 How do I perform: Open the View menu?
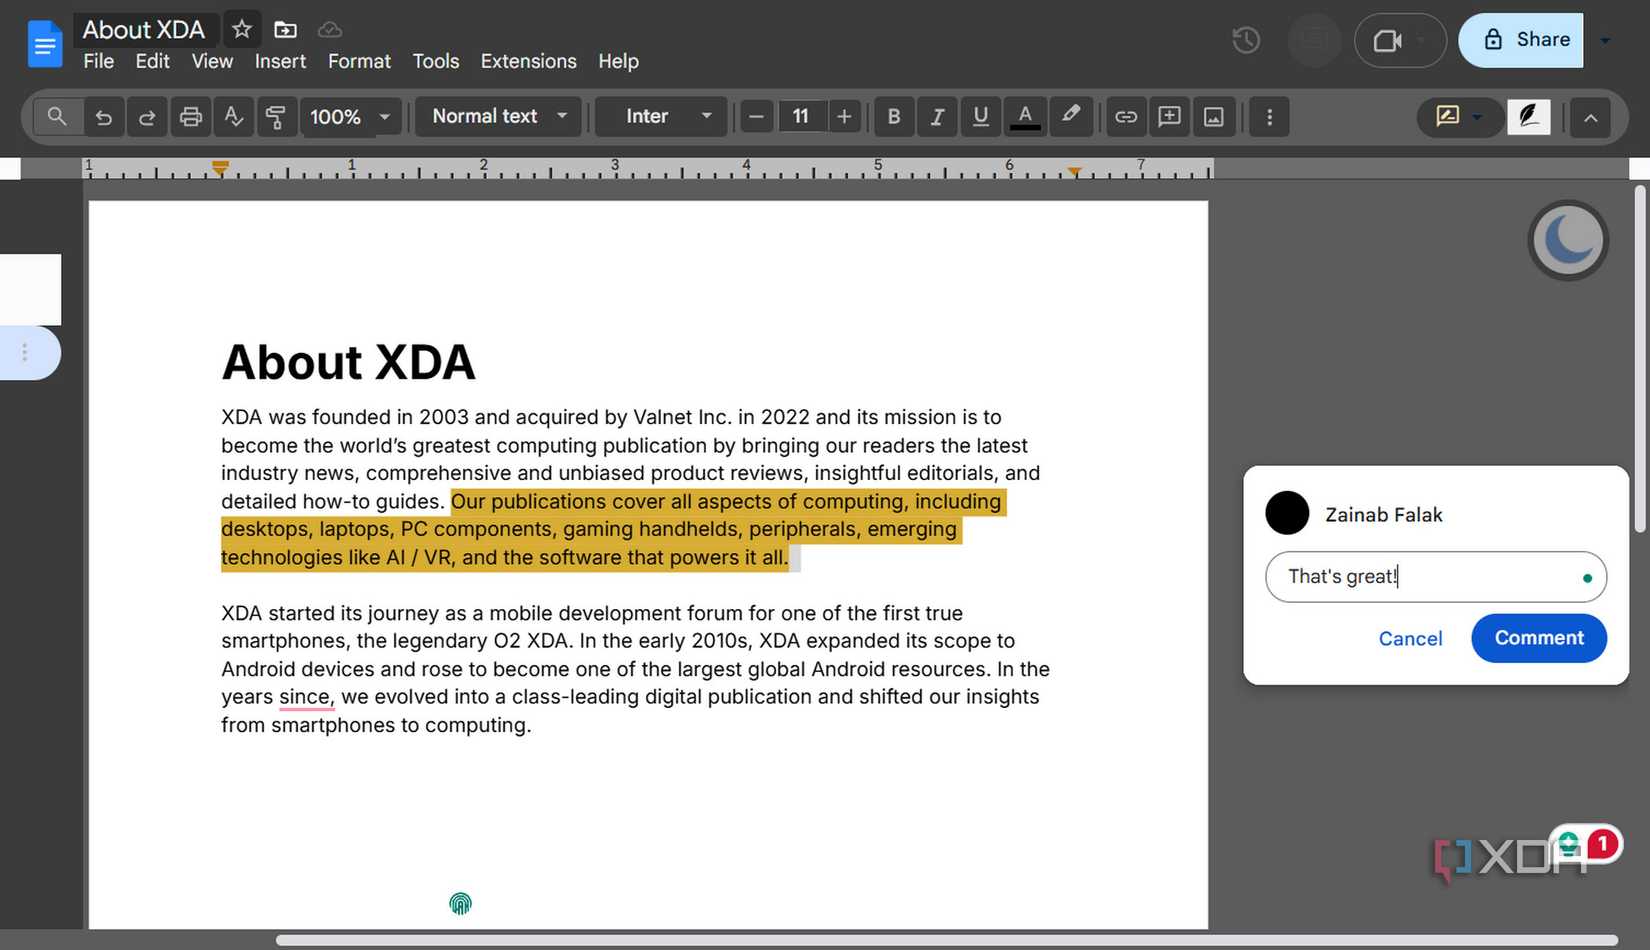click(212, 61)
